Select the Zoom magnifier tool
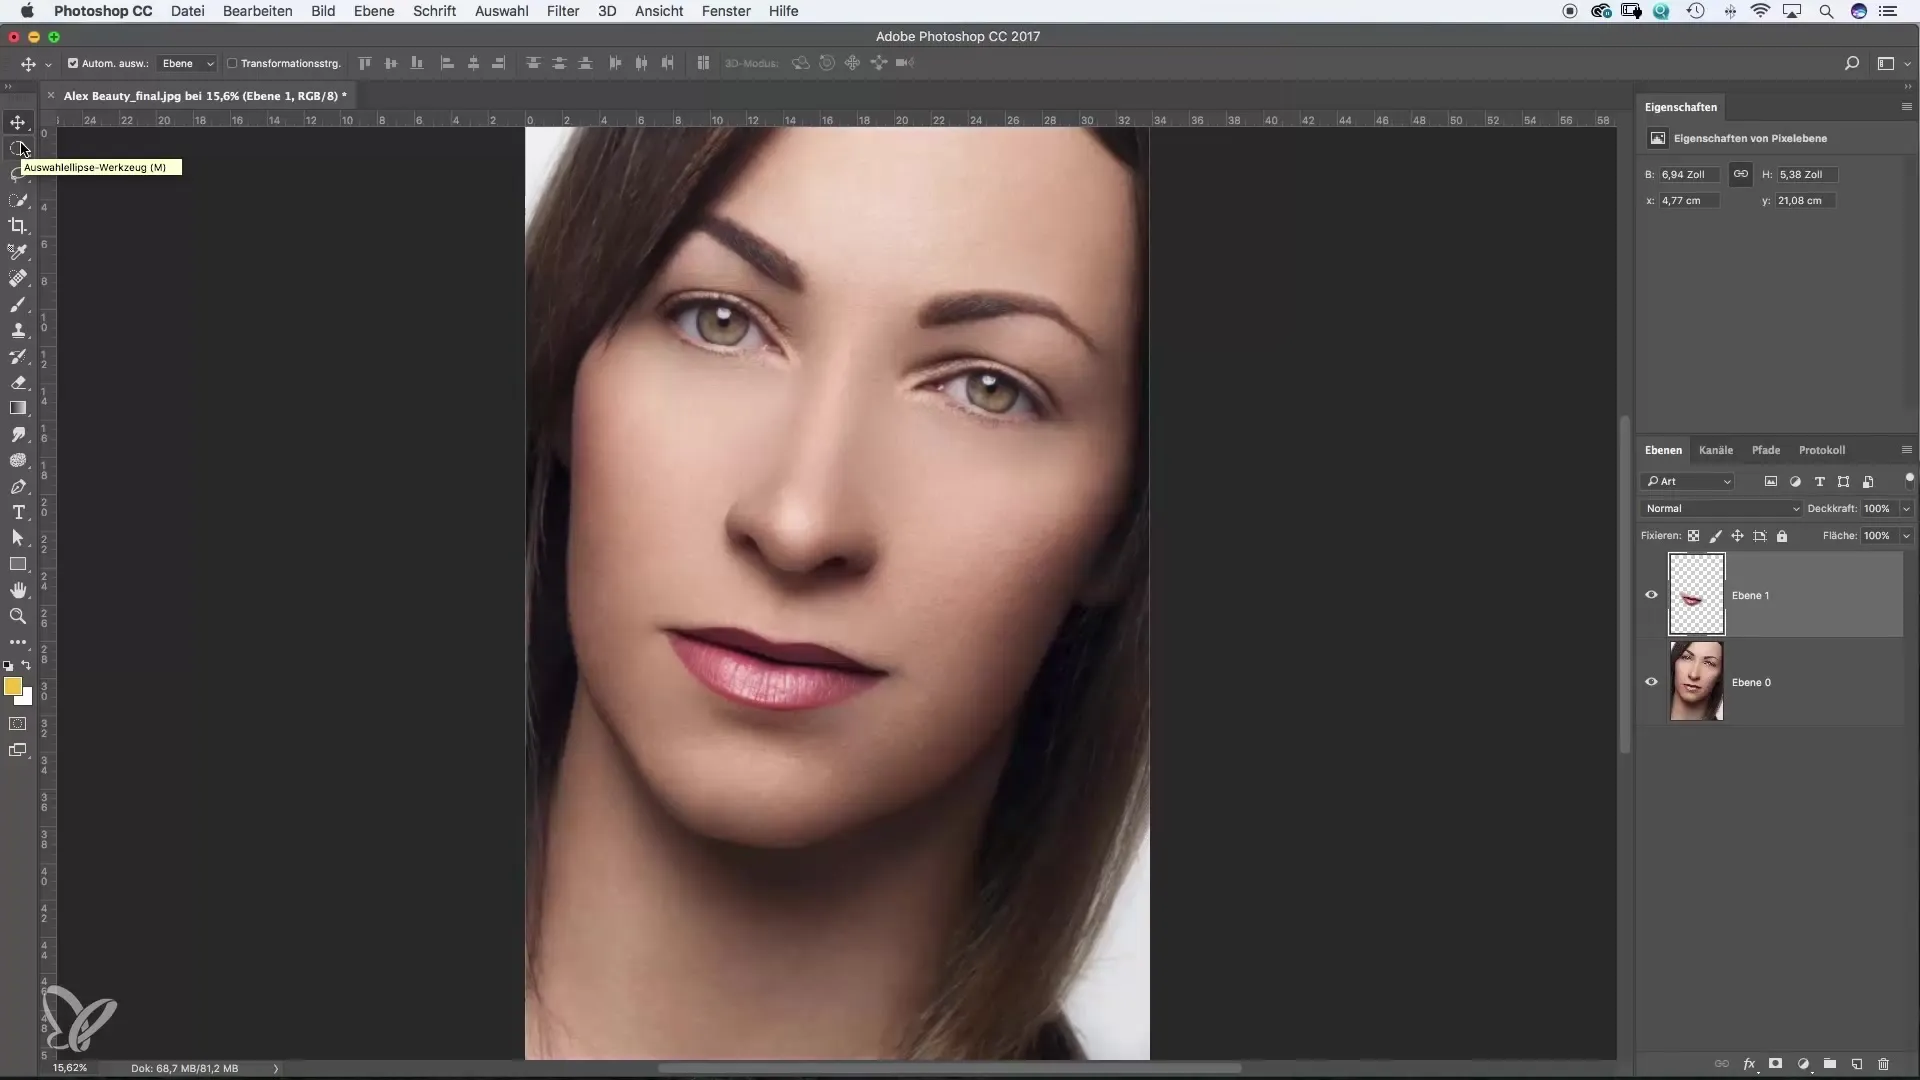1920x1080 pixels. point(18,616)
